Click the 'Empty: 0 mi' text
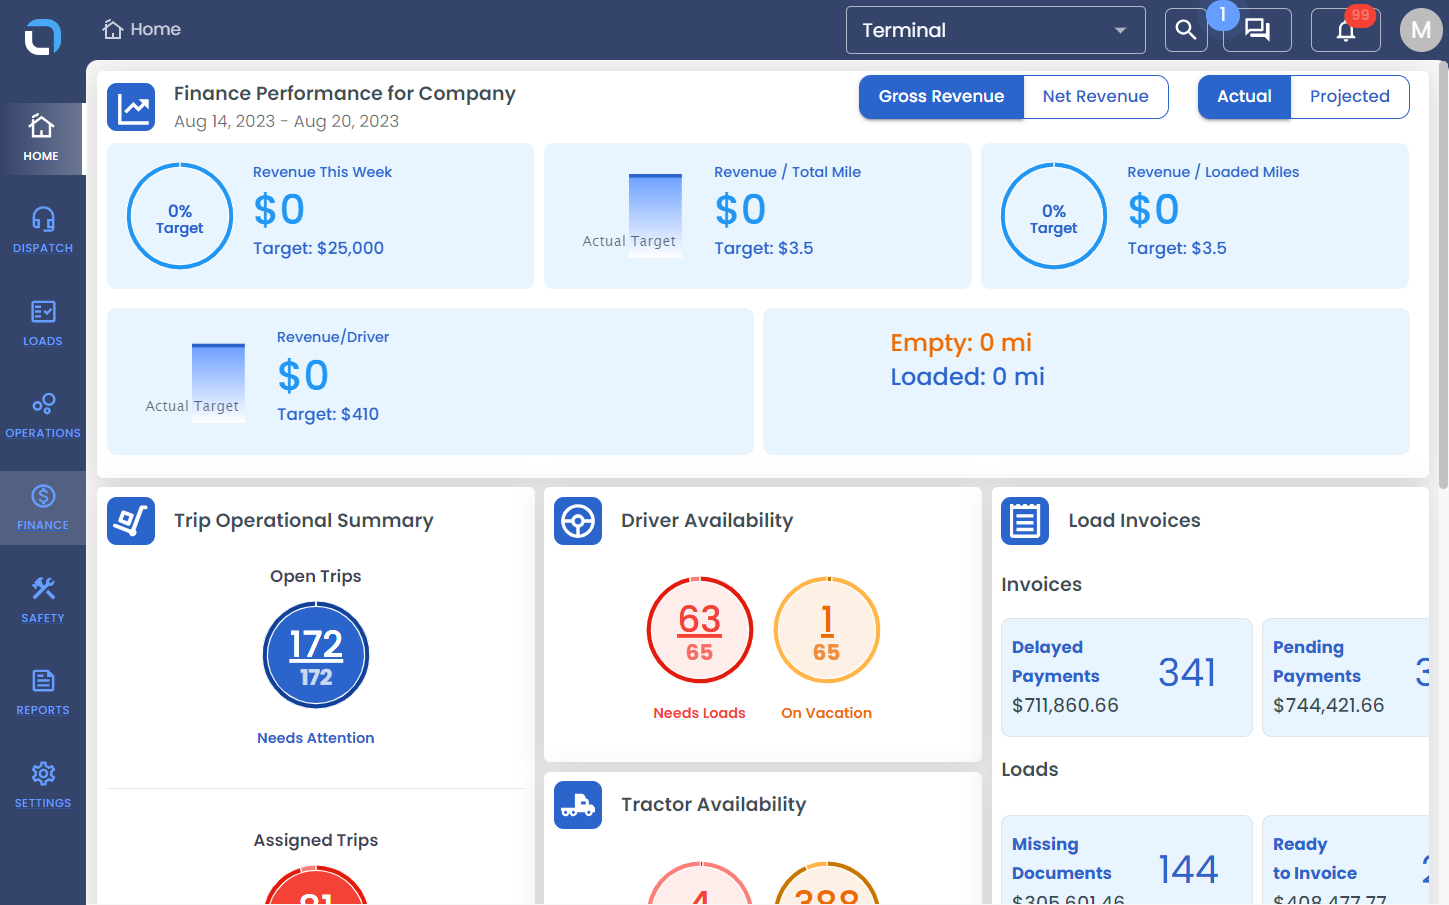1449x905 pixels. coord(961,343)
